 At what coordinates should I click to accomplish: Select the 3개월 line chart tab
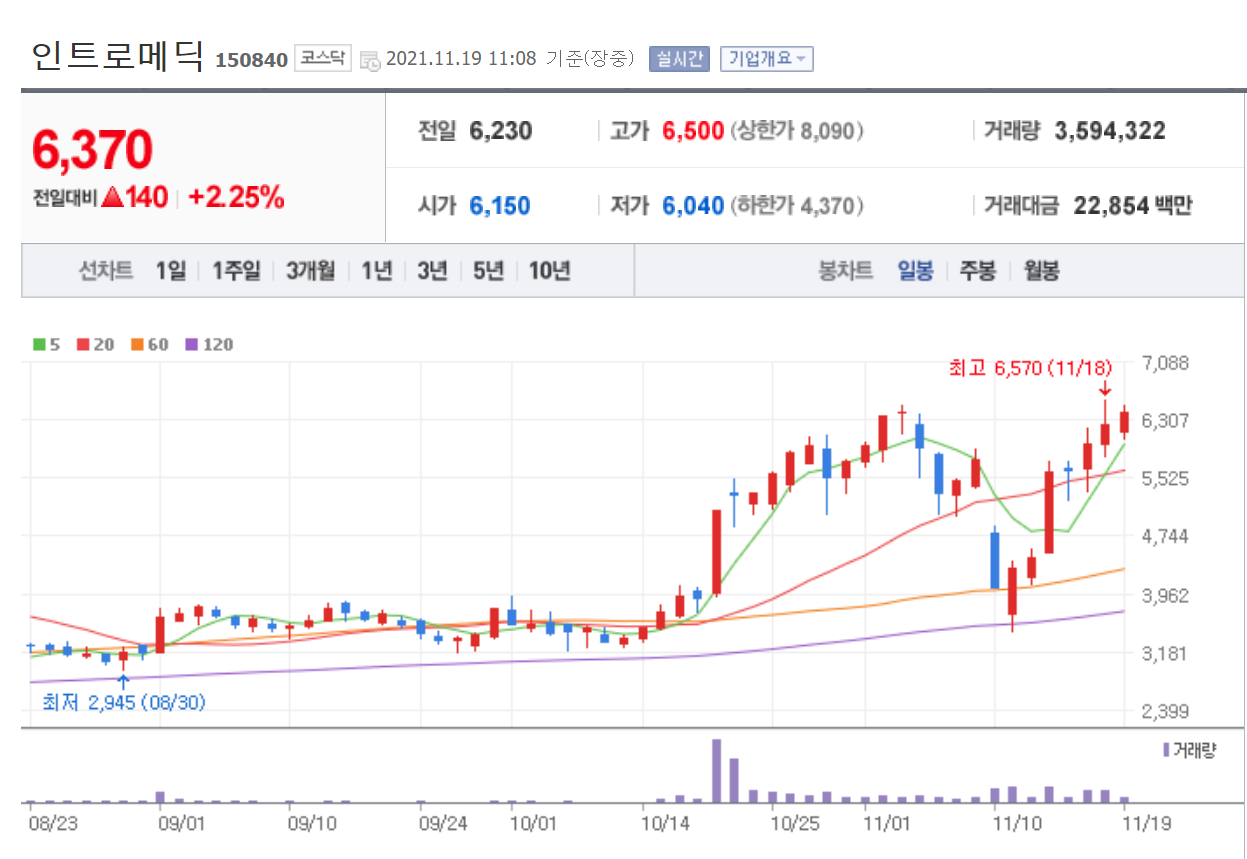click(310, 270)
